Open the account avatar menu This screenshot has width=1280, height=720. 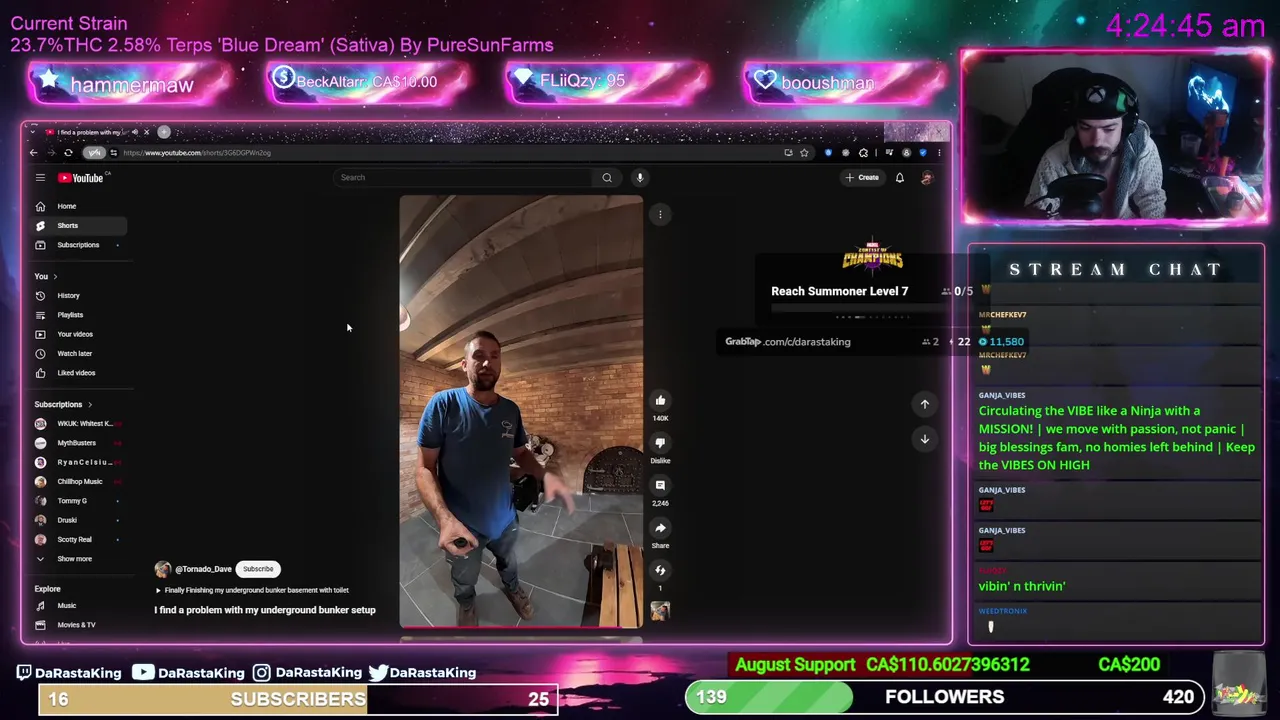click(x=927, y=178)
